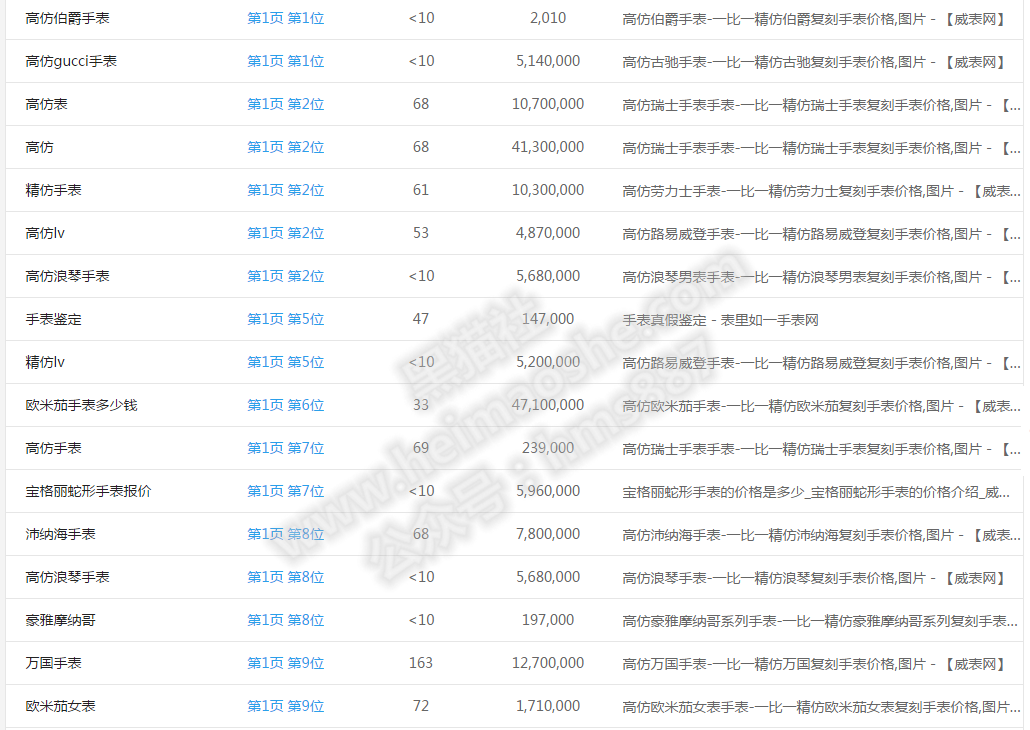
Task: Select the value 5,200,000
Action: click(x=548, y=362)
